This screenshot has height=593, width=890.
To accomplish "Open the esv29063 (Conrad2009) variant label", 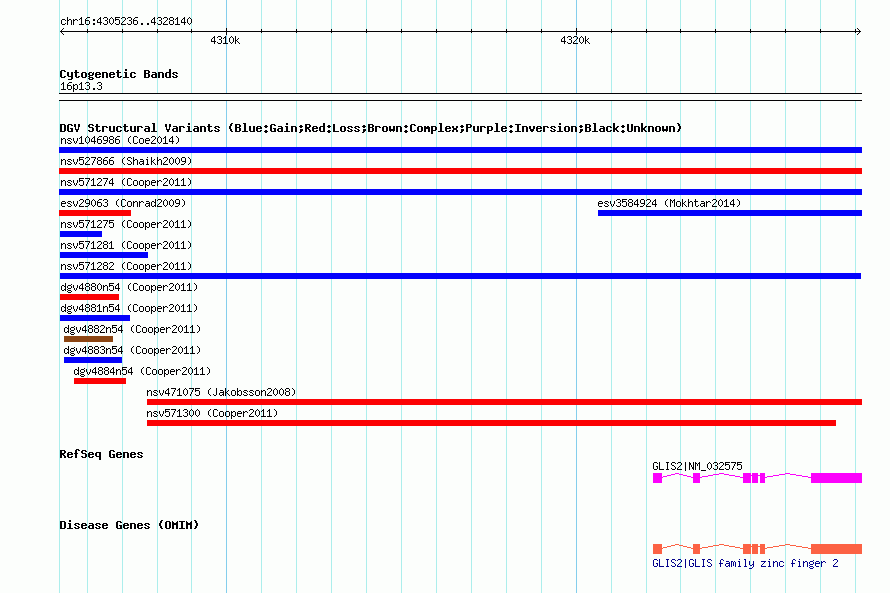I will [x=123, y=203].
